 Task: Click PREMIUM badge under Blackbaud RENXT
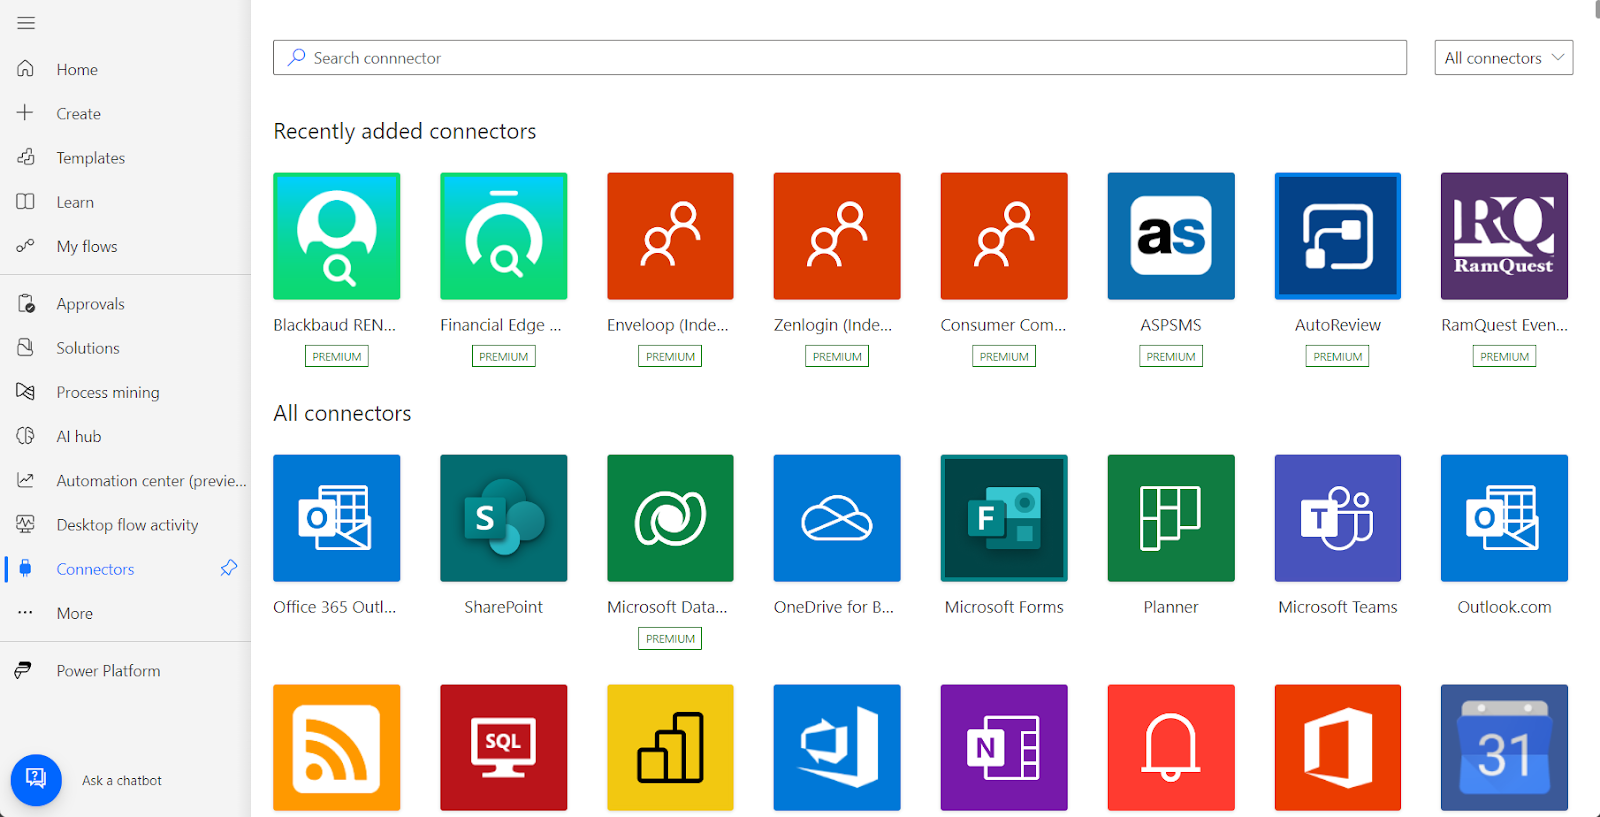coord(337,356)
